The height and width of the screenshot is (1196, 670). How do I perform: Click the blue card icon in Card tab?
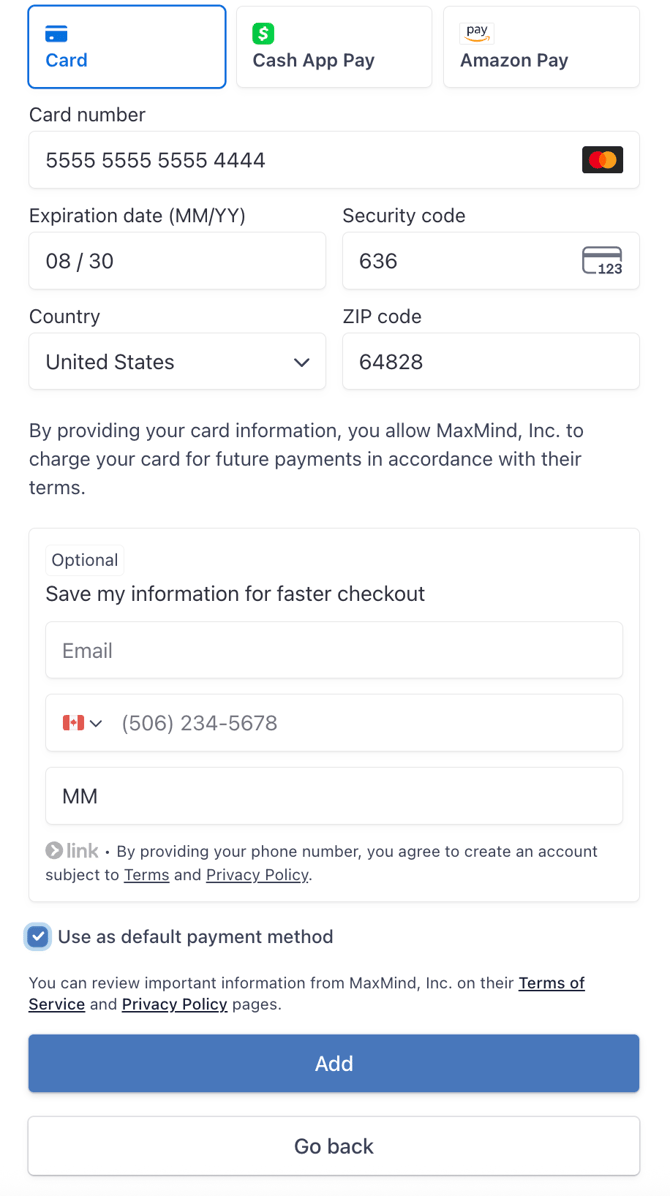pyautogui.click(x=57, y=34)
